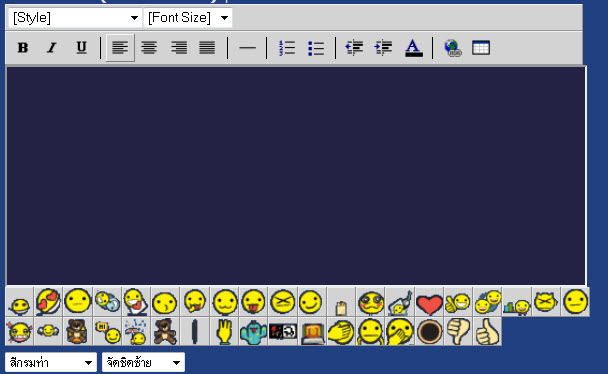The height and width of the screenshot is (374, 608).
Task: Insert the black vertical bar emoticon
Action: (195, 331)
